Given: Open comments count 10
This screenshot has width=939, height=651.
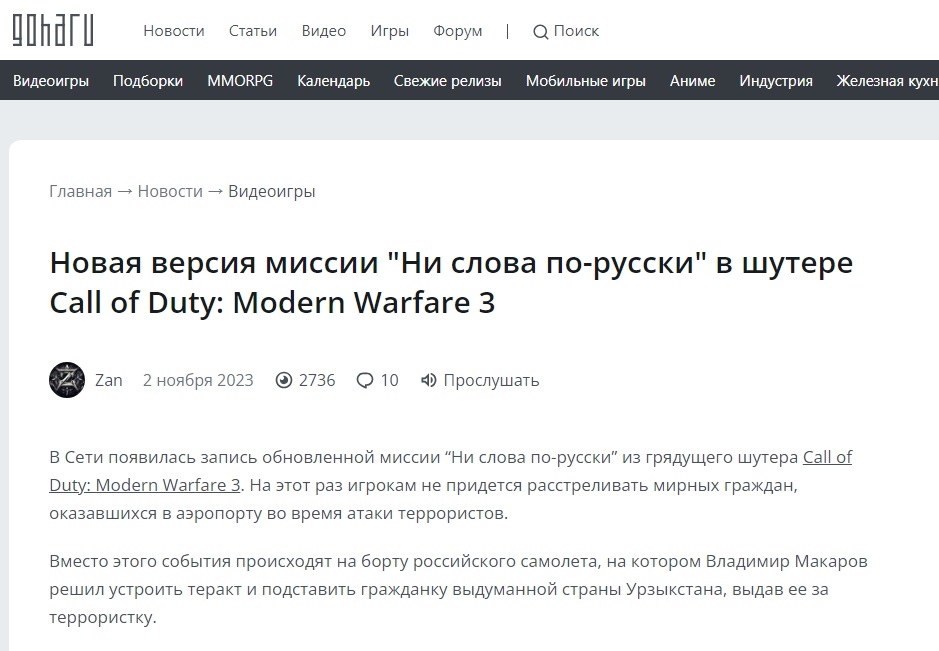Looking at the screenshot, I should pos(389,380).
